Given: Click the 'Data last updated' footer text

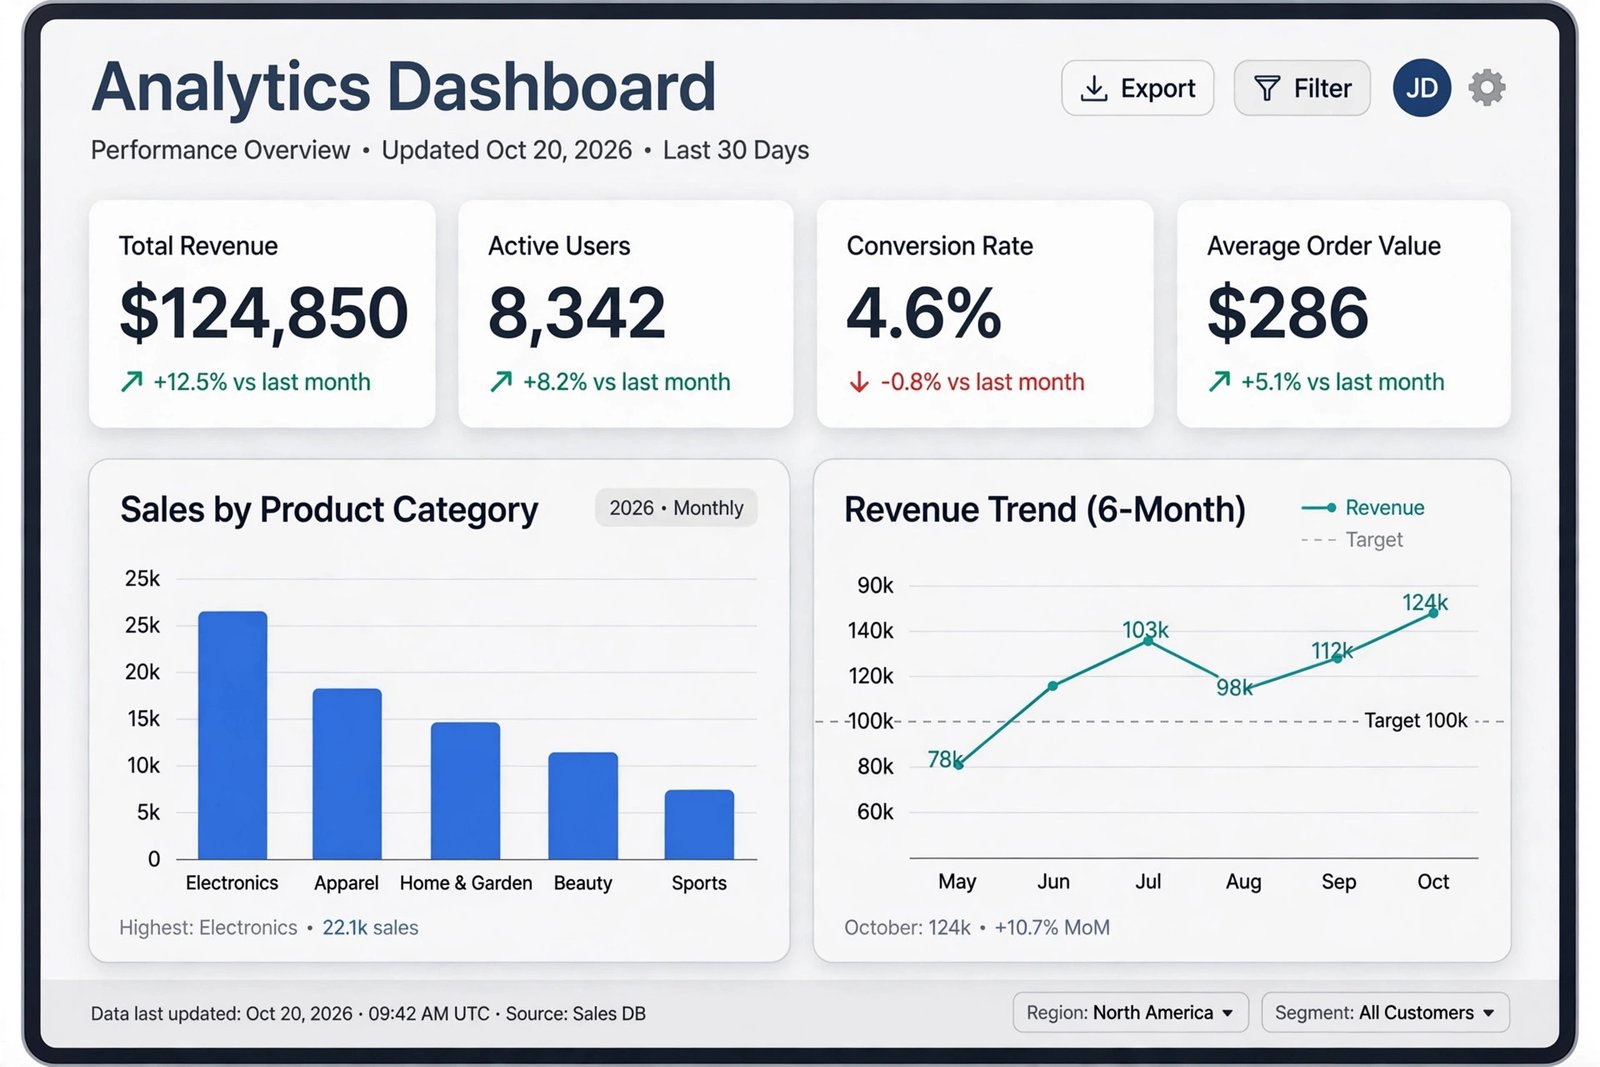Looking at the screenshot, I should 368,1014.
